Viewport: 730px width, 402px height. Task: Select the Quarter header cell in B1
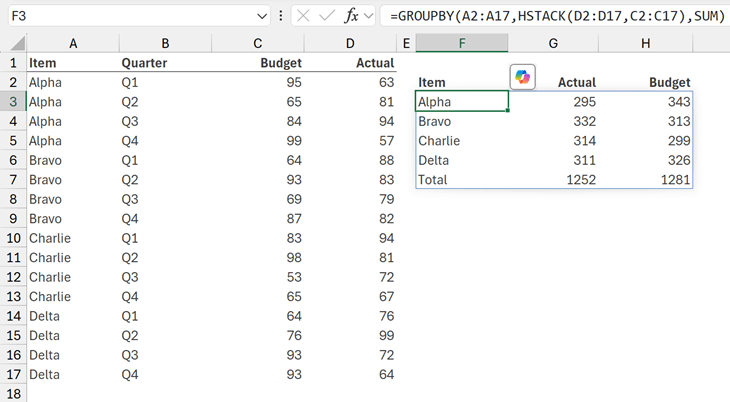(165, 63)
